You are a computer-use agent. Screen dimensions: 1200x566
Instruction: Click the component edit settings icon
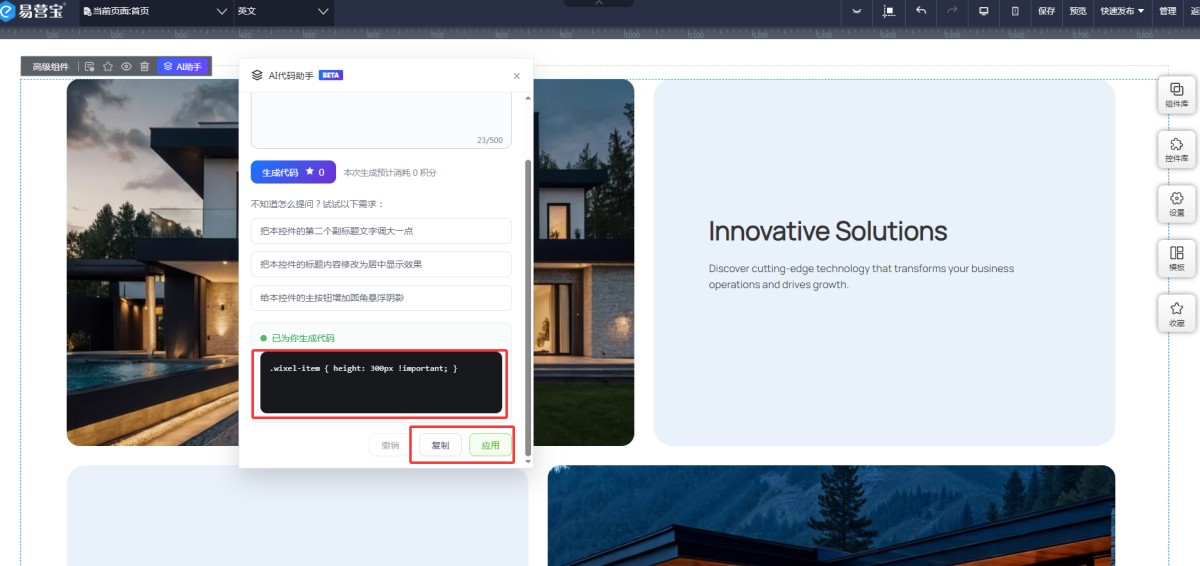(90, 67)
